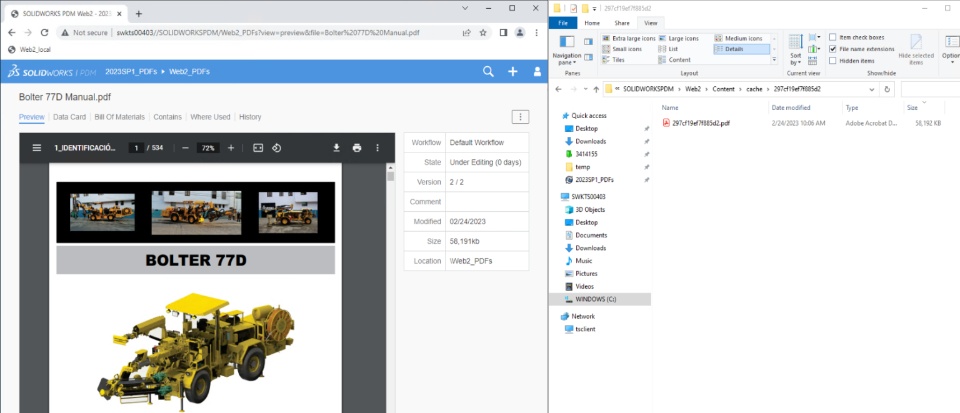Open the PDF viewer sidebar menu icon
This screenshot has width=960, height=413.
(37, 148)
